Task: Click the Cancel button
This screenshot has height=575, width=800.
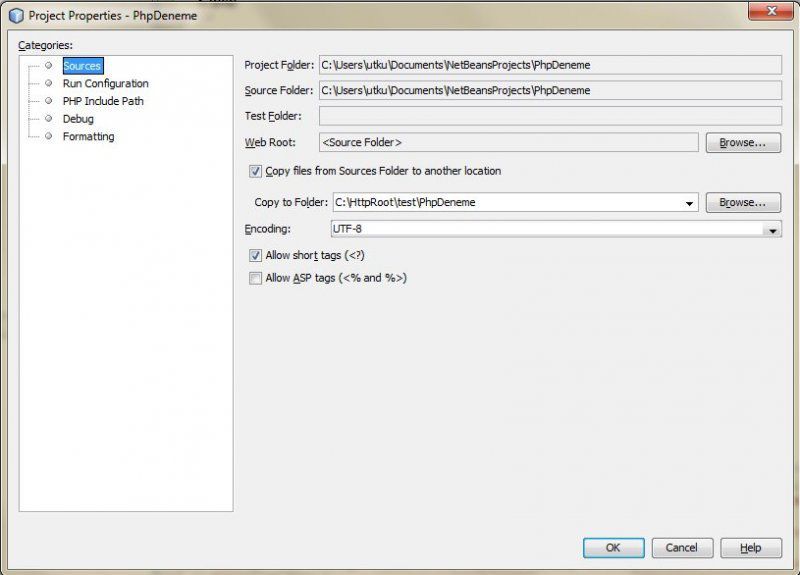Action: (682, 548)
